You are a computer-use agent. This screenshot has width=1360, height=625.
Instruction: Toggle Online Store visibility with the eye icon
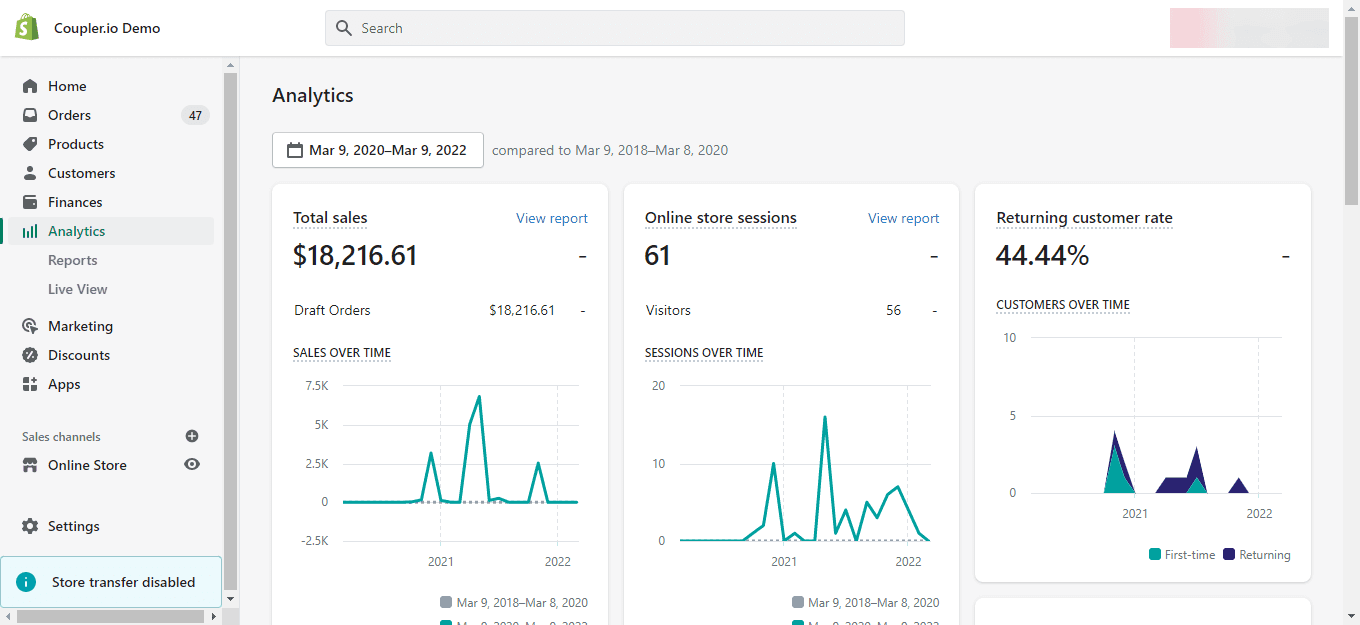pos(191,464)
